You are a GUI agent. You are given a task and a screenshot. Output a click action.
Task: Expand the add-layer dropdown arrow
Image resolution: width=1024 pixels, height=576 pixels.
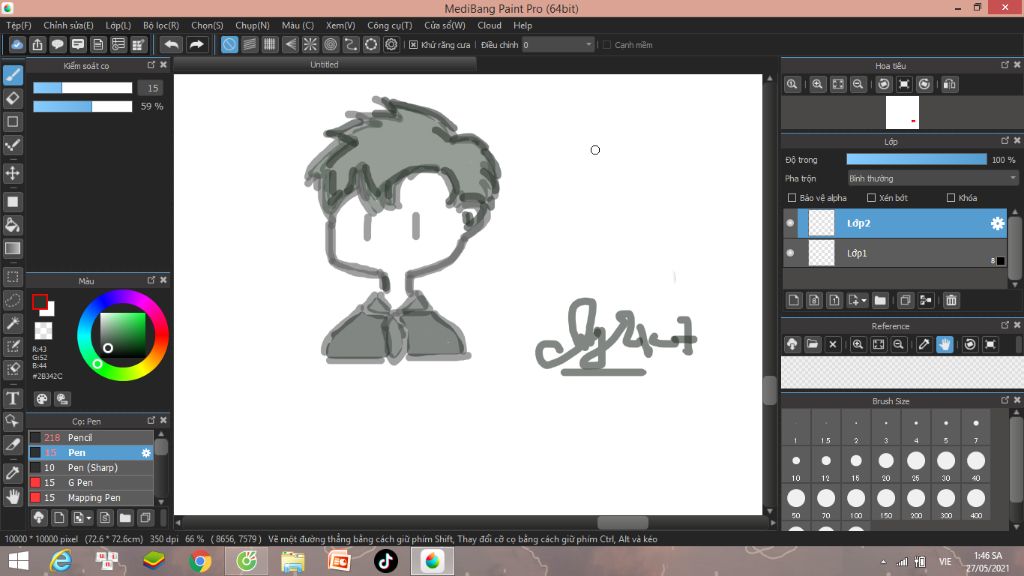[x=864, y=301]
